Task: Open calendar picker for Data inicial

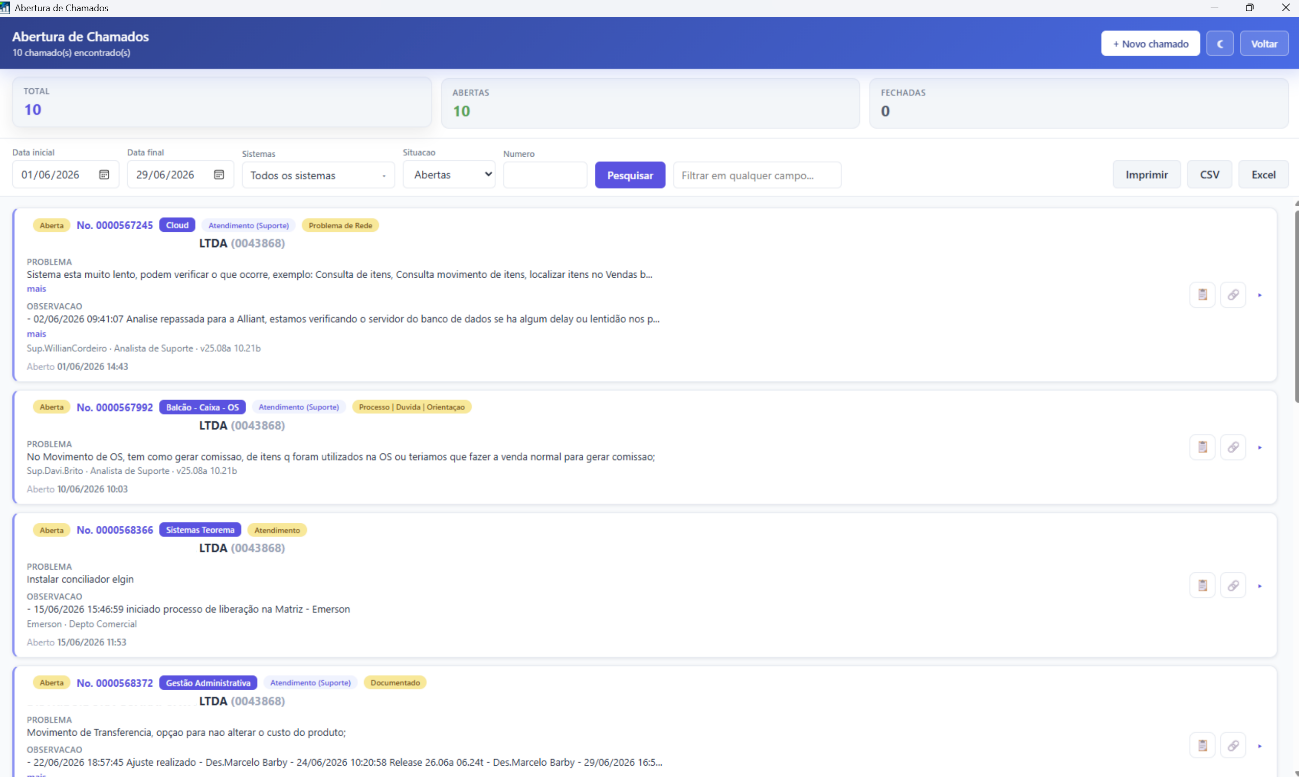Action: point(104,175)
